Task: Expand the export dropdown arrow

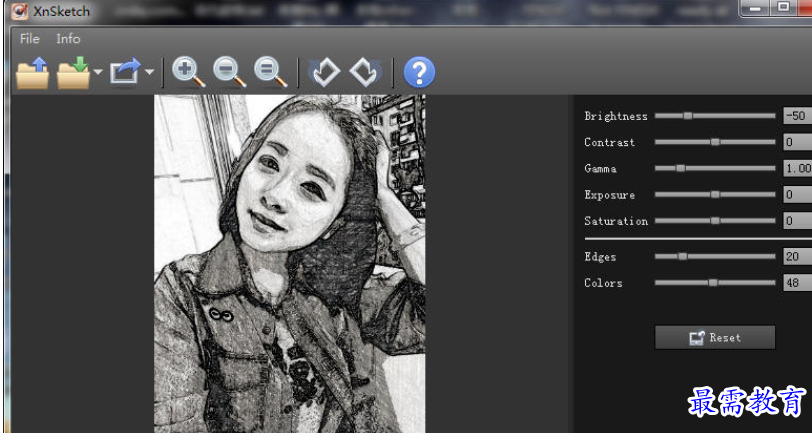Action: click(149, 72)
